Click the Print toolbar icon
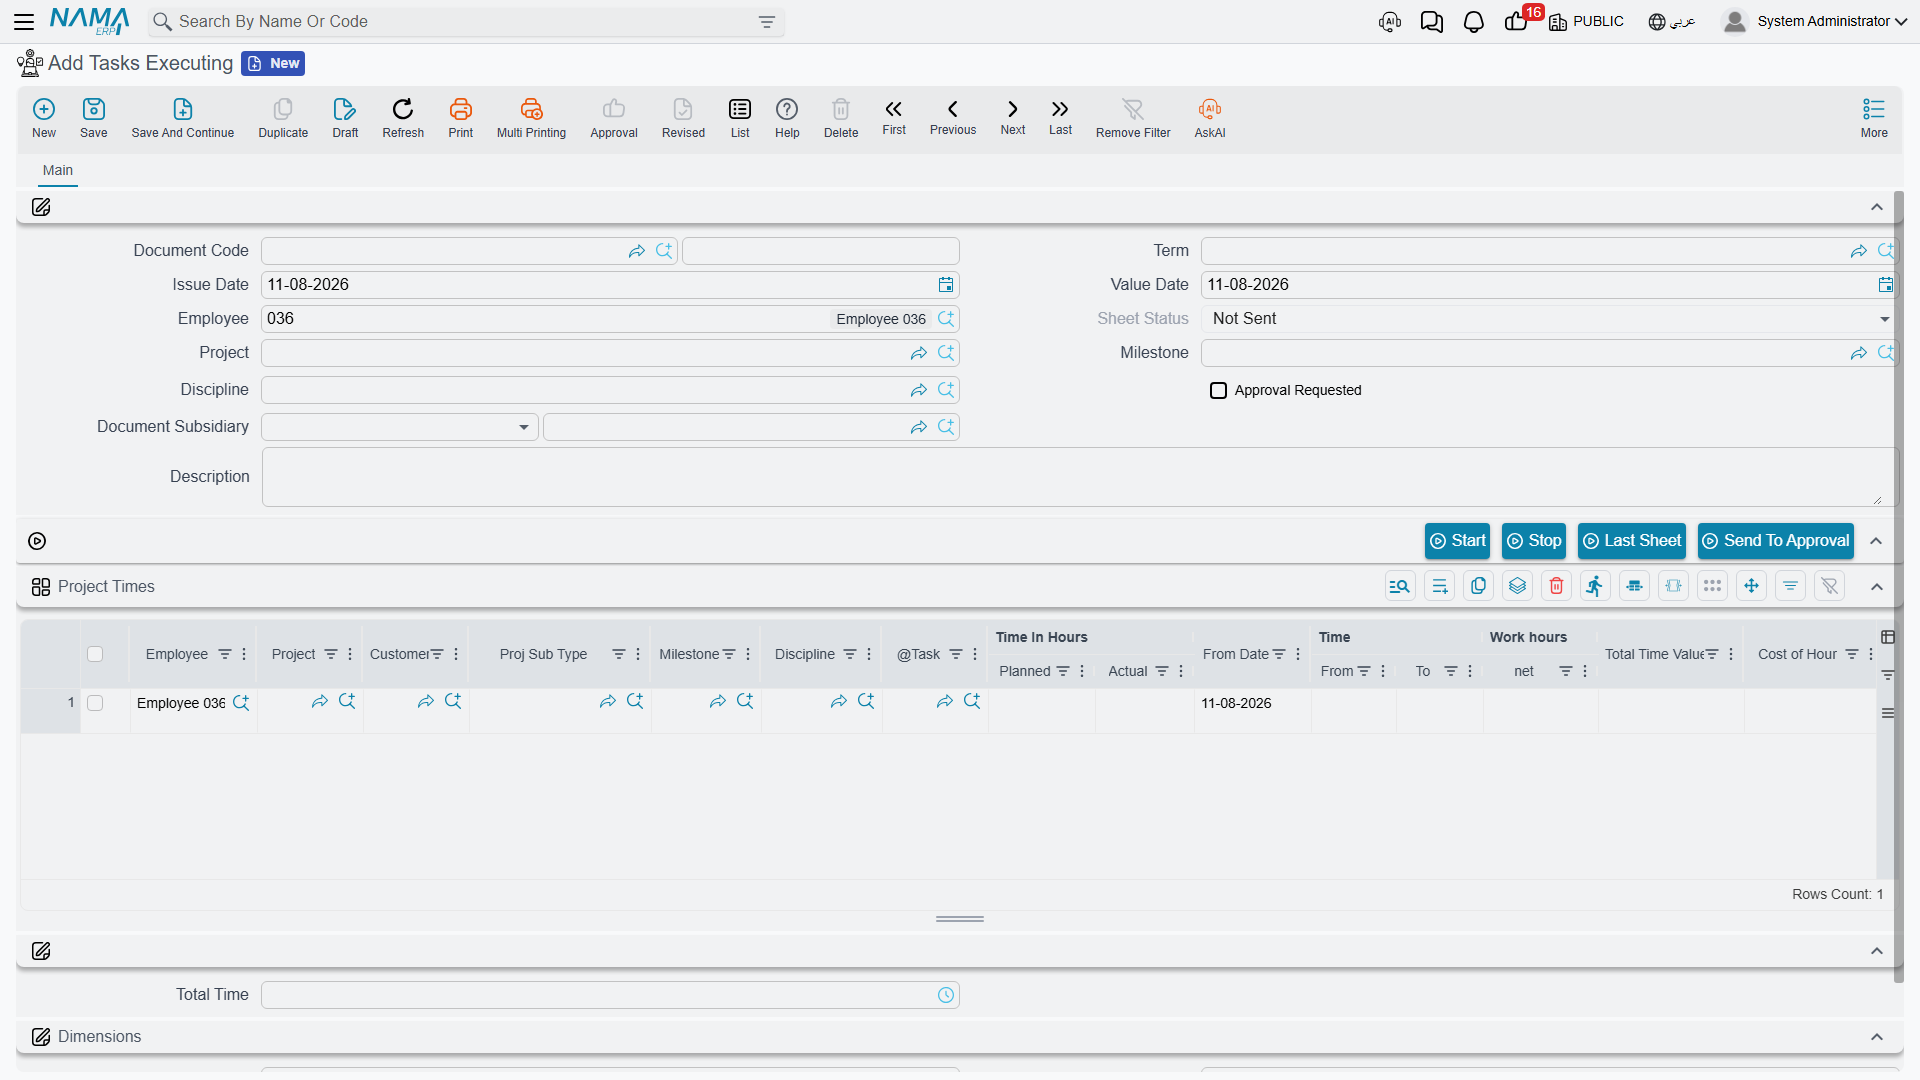 [x=461, y=109]
